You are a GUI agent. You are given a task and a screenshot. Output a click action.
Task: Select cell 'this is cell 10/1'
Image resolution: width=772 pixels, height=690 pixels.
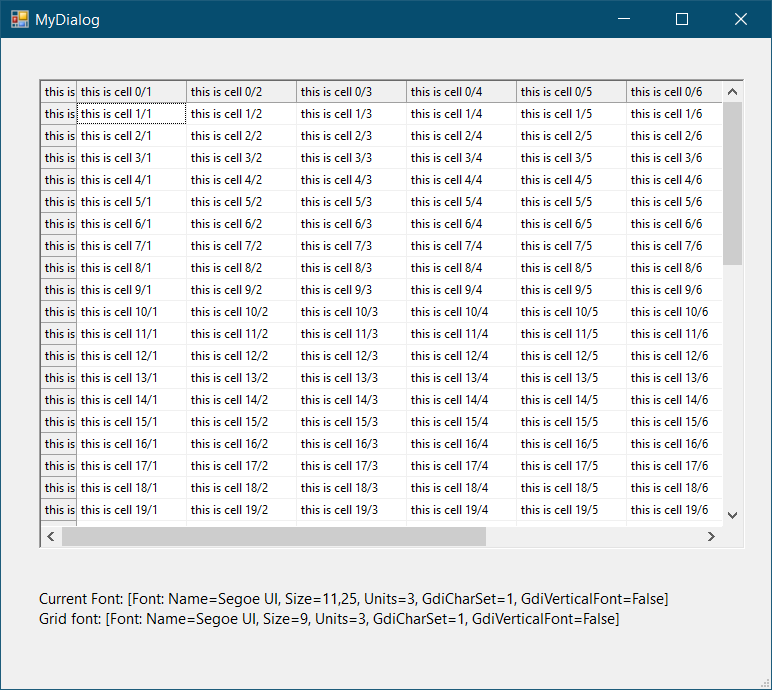tap(131, 312)
